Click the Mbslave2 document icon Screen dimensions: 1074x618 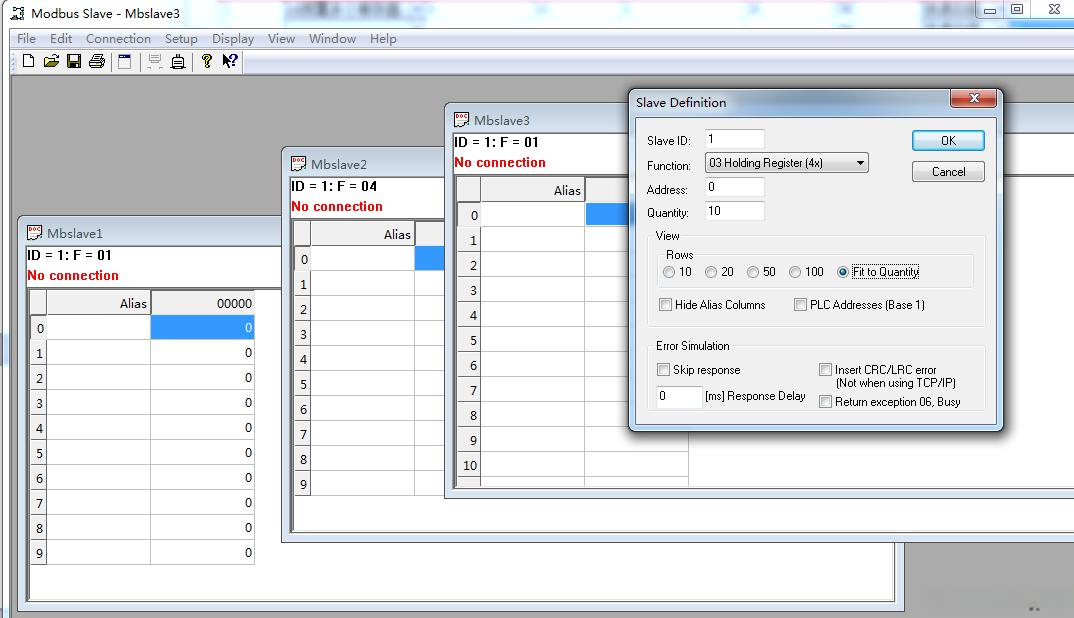(299, 164)
